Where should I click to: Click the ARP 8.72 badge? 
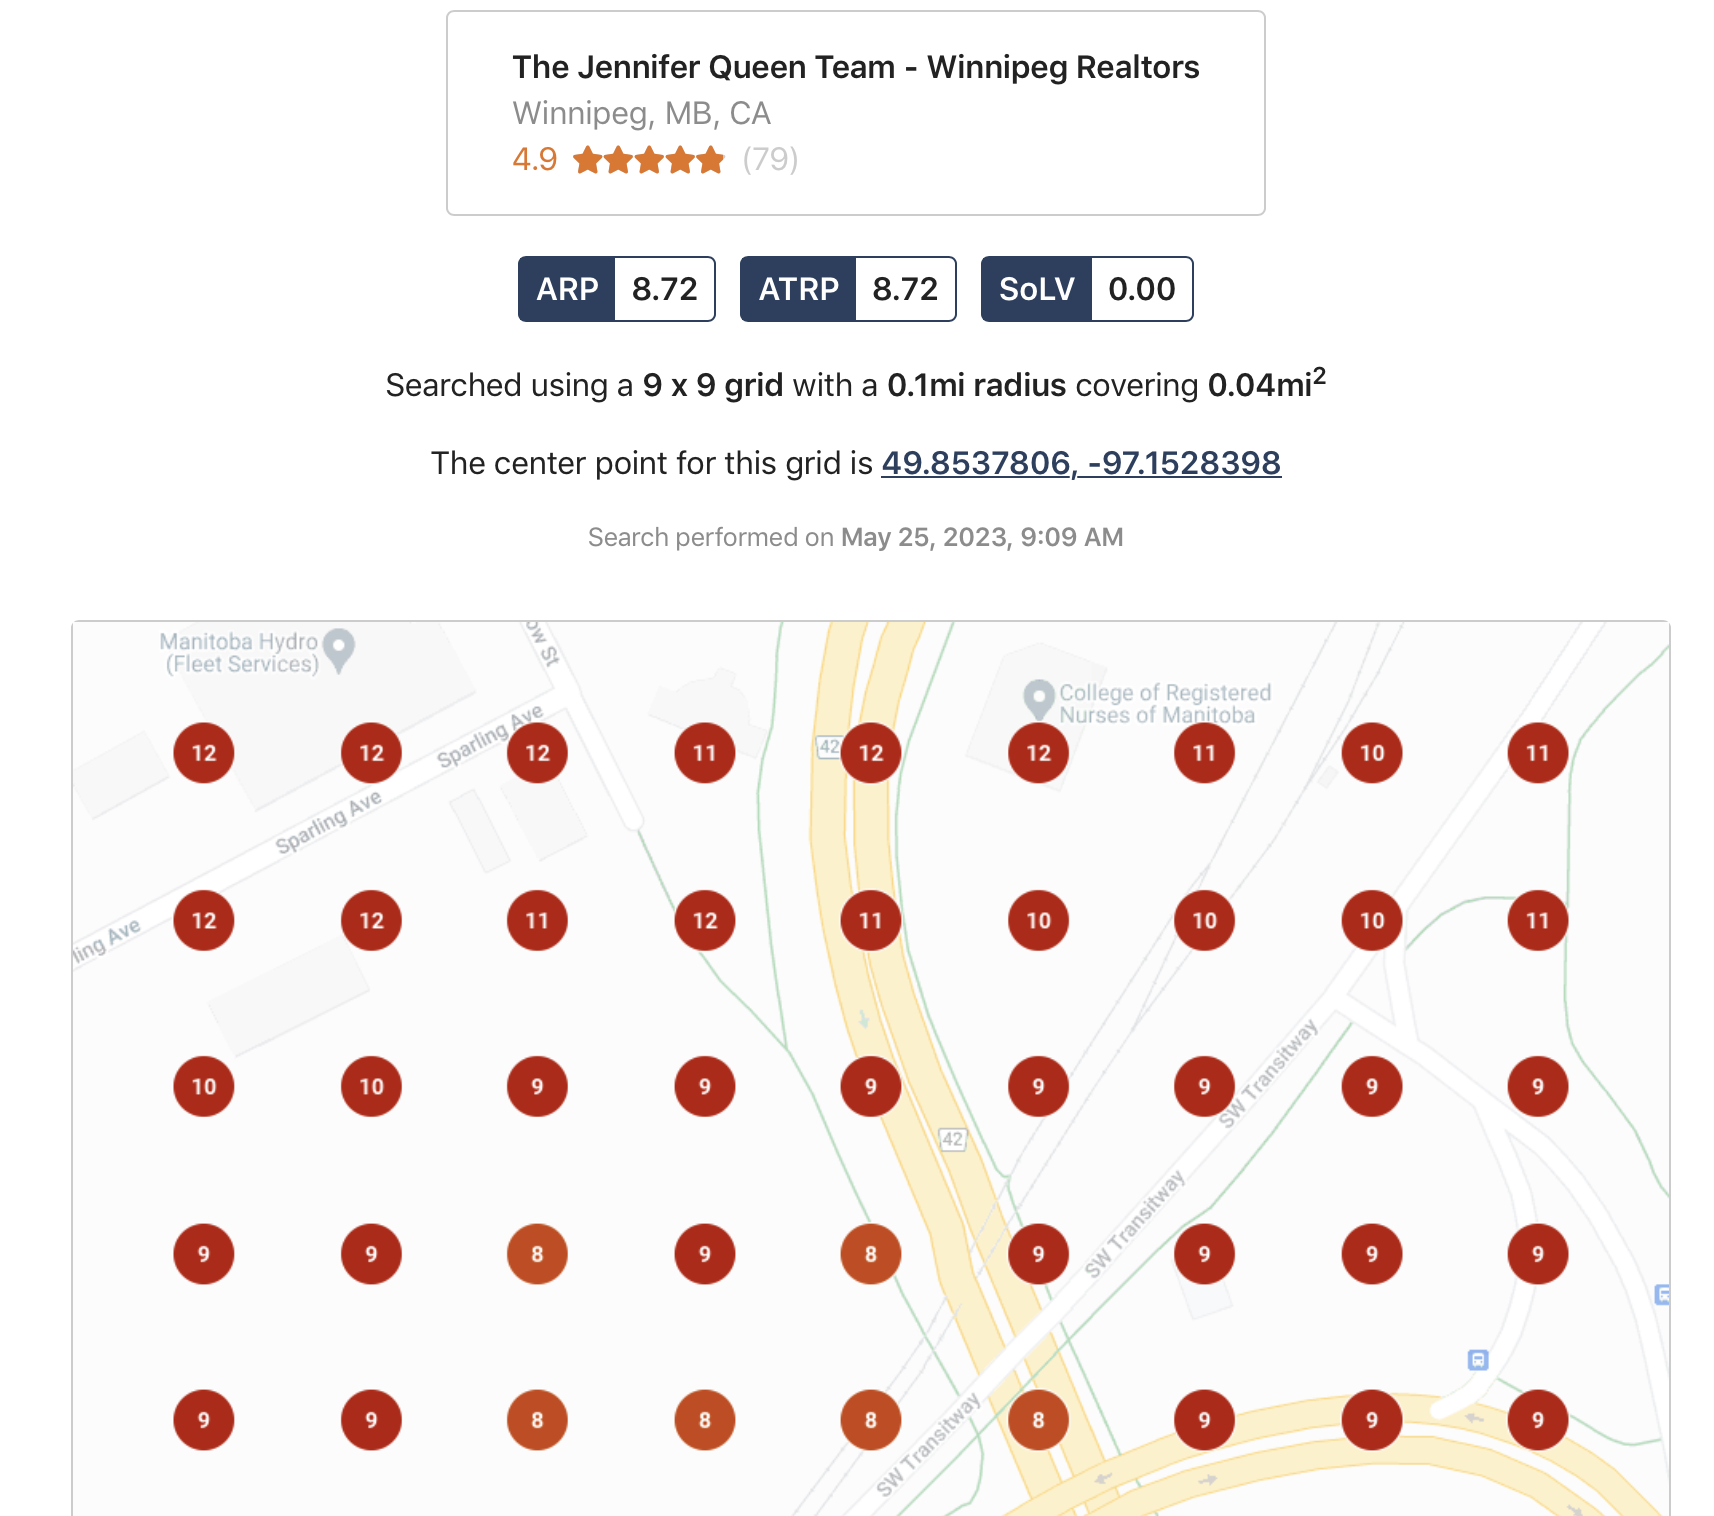(x=616, y=289)
